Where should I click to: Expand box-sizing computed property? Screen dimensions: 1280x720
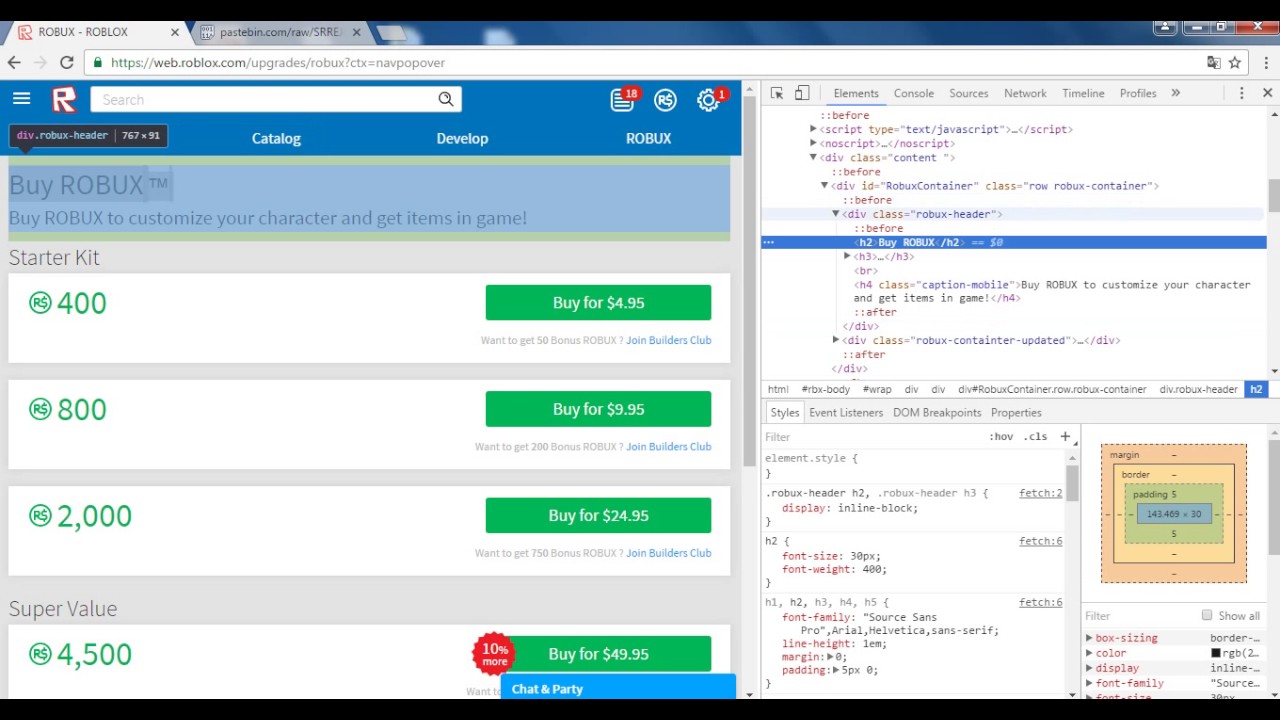pos(1089,638)
